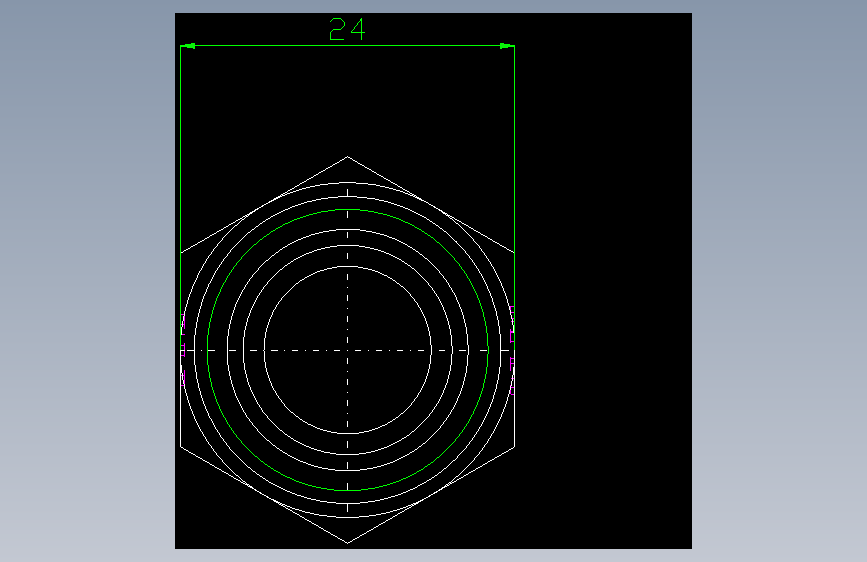This screenshot has height=562, width=867.
Task: Click the dimension value 24
Action: tap(347, 29)
